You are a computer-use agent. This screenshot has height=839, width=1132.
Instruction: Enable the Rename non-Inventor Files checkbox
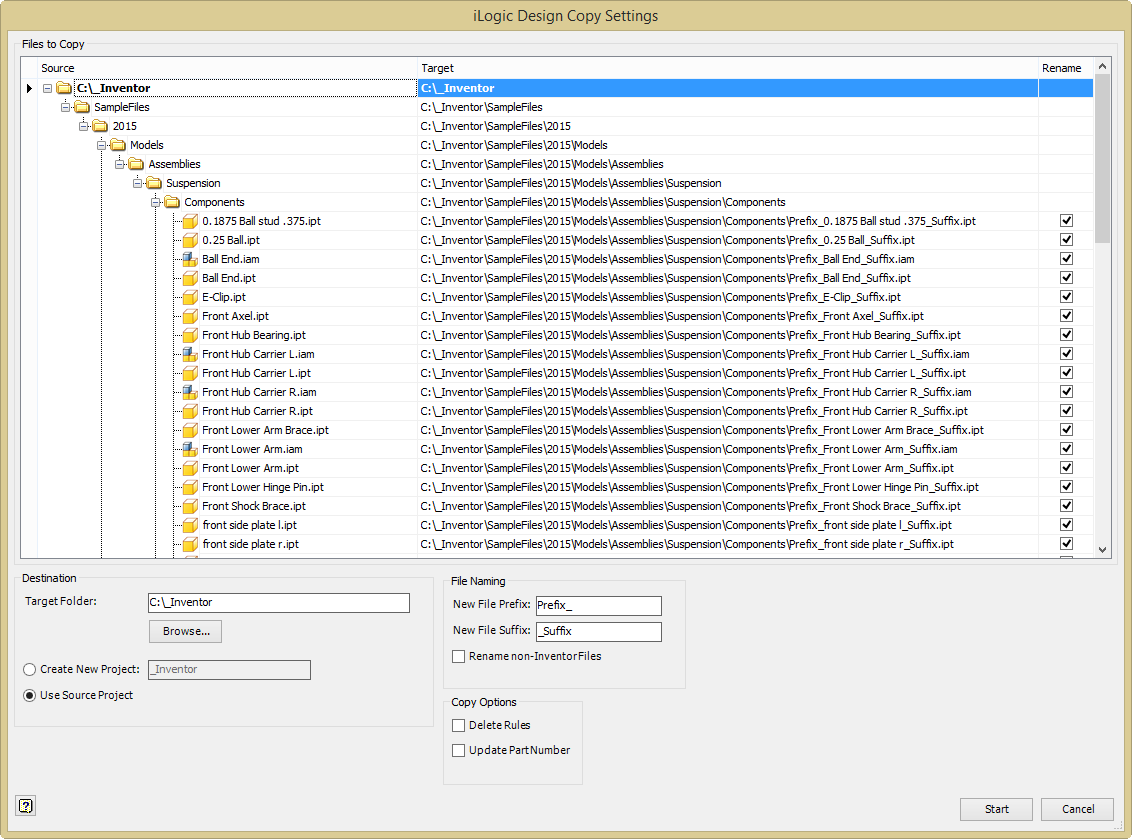(x=458, y=656)
